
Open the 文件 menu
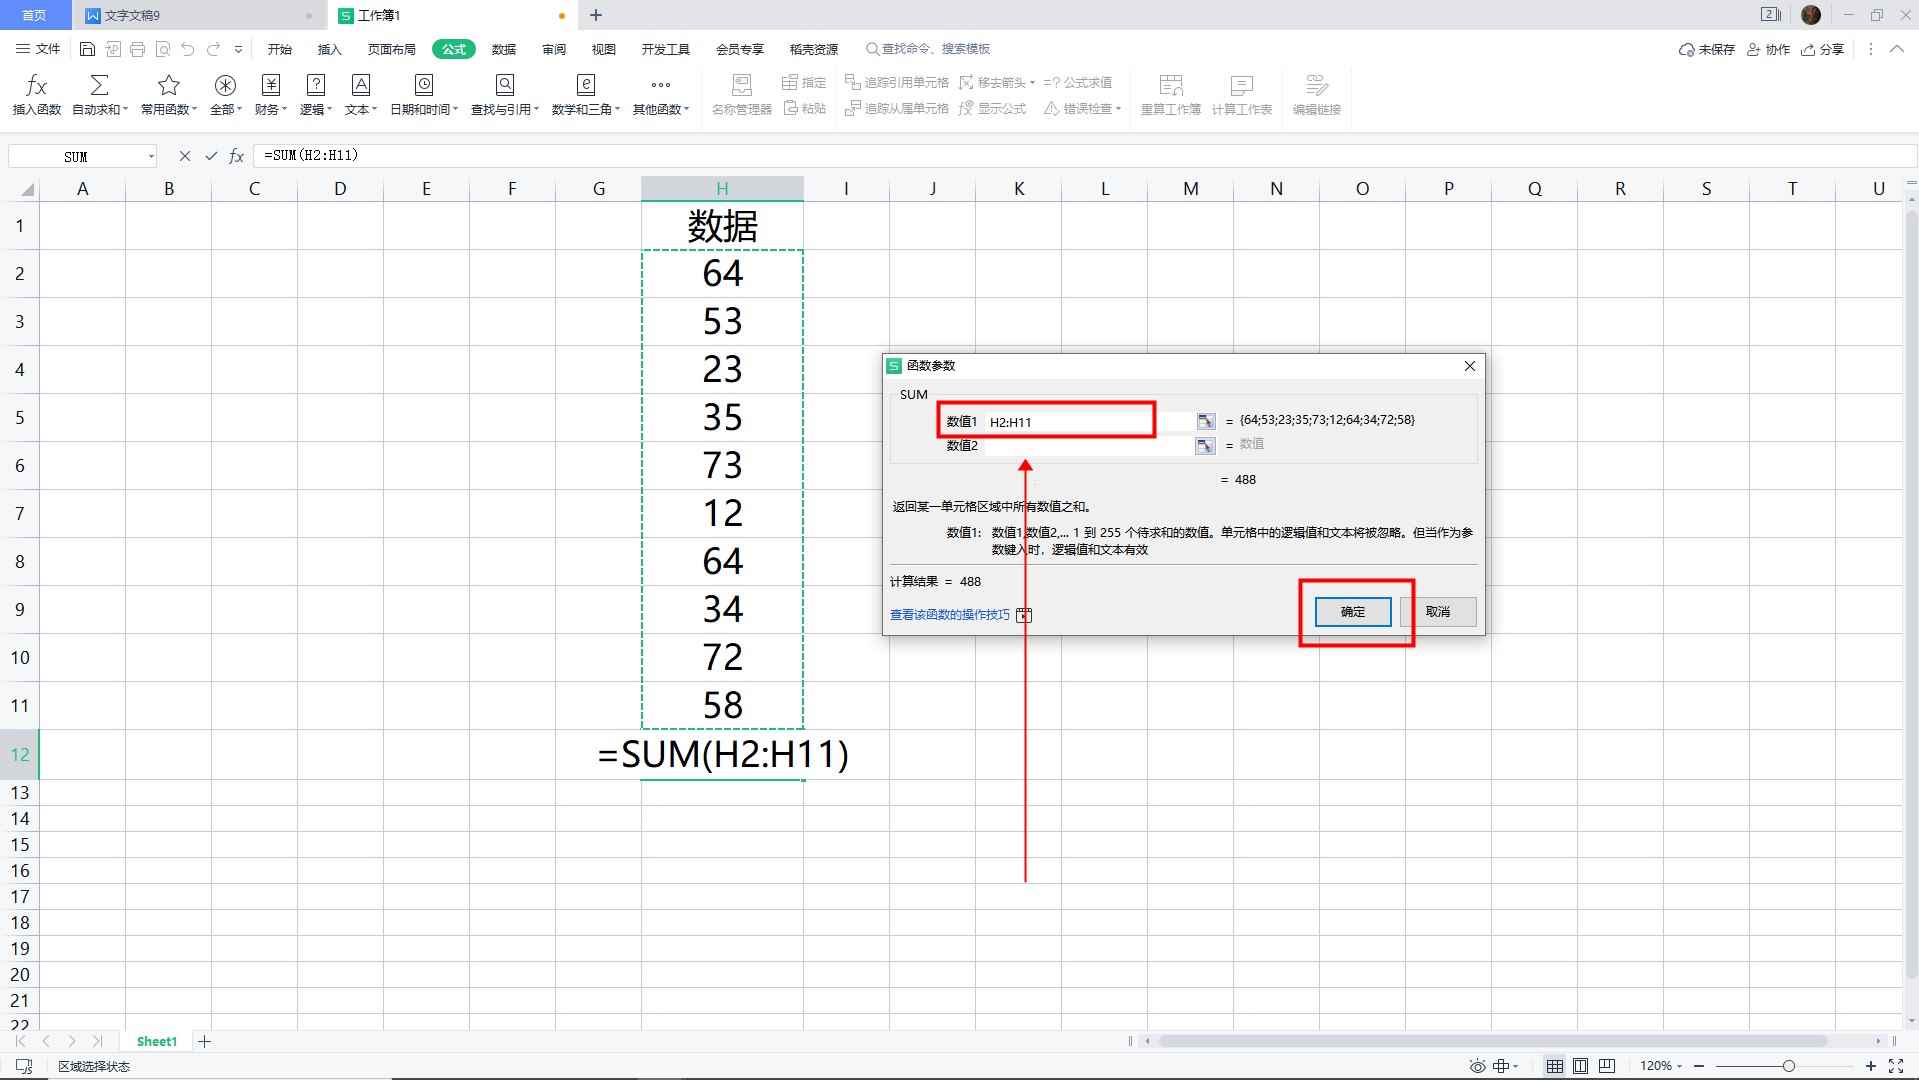(x=38, y=49)
